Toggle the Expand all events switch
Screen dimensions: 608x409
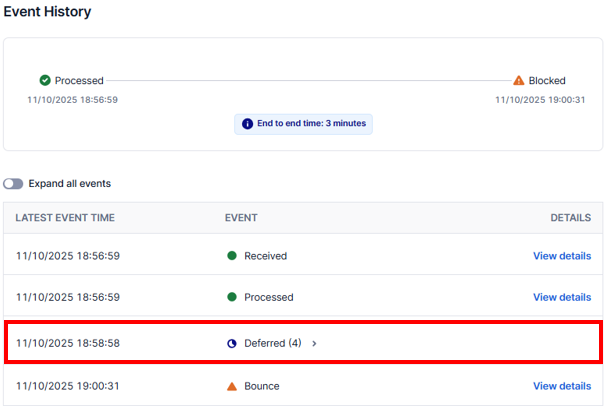pos(13,184)
